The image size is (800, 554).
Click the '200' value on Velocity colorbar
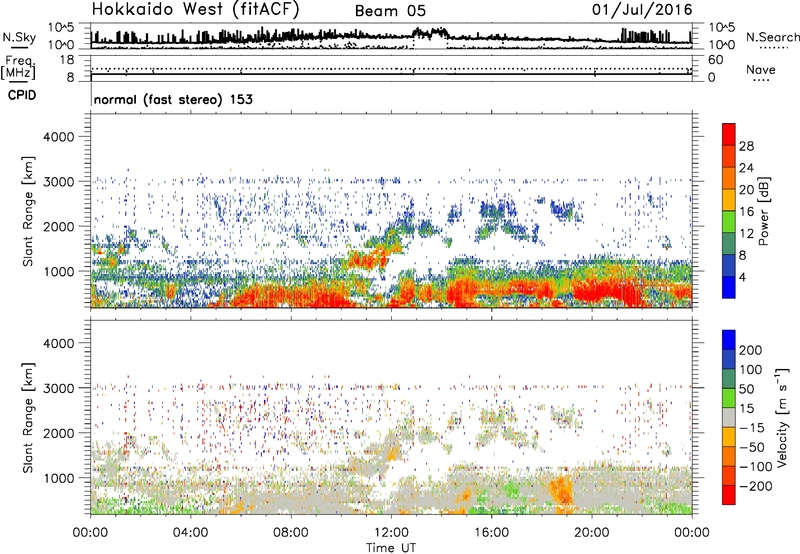751,350
